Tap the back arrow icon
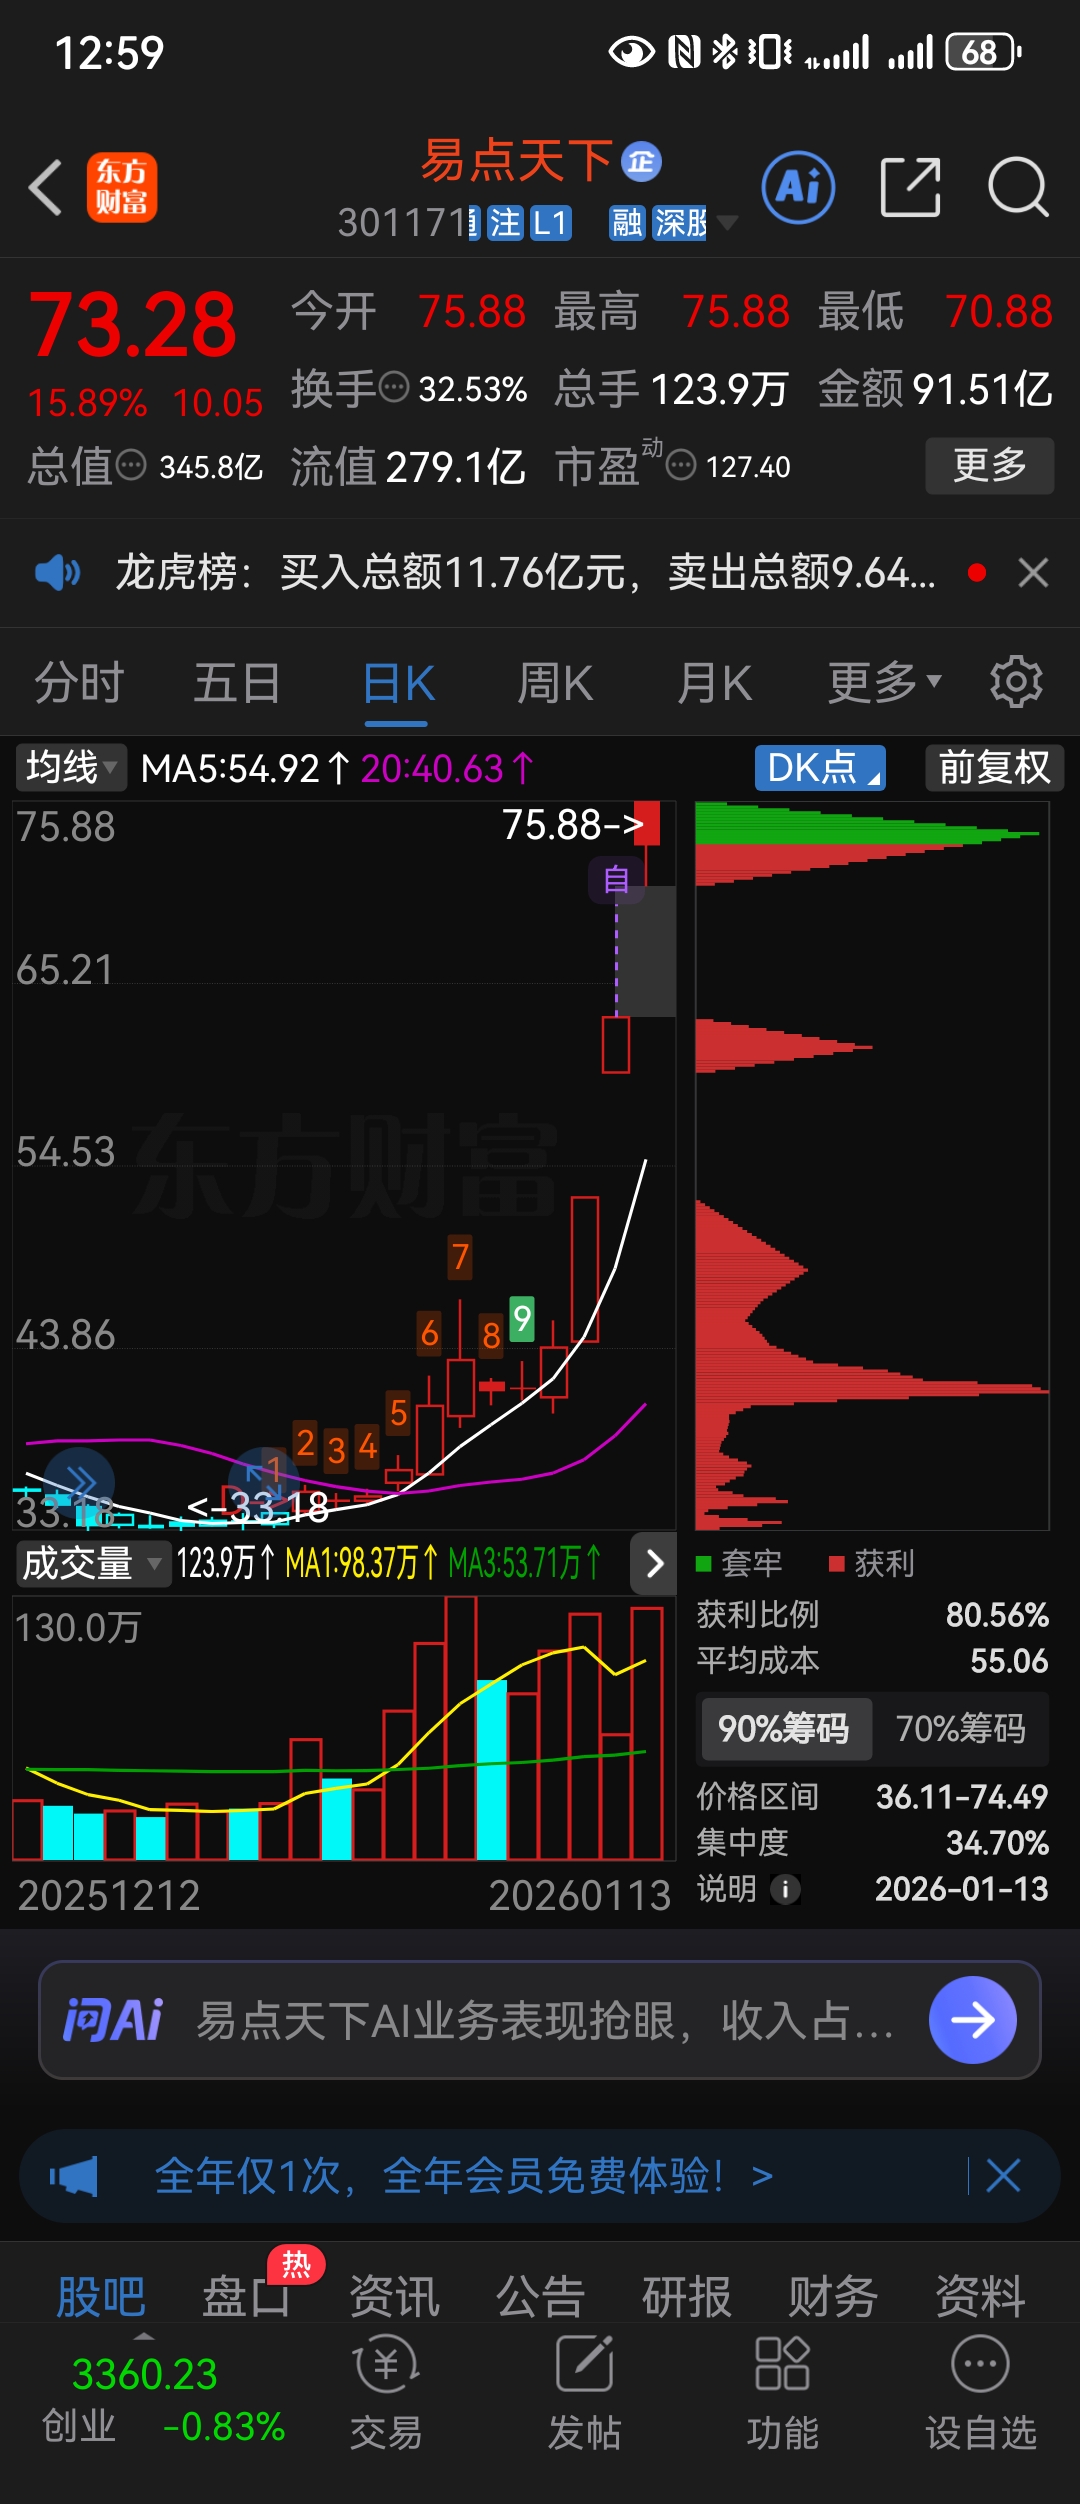 [46, 187]
